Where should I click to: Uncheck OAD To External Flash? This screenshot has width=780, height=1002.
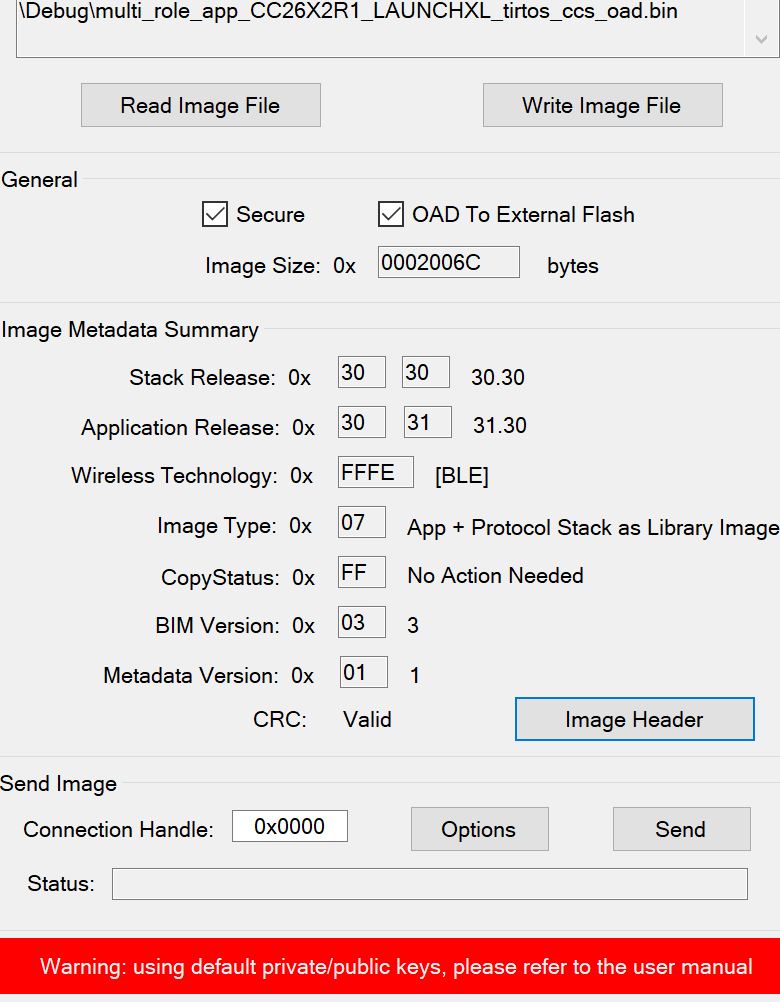pos(390,214)
